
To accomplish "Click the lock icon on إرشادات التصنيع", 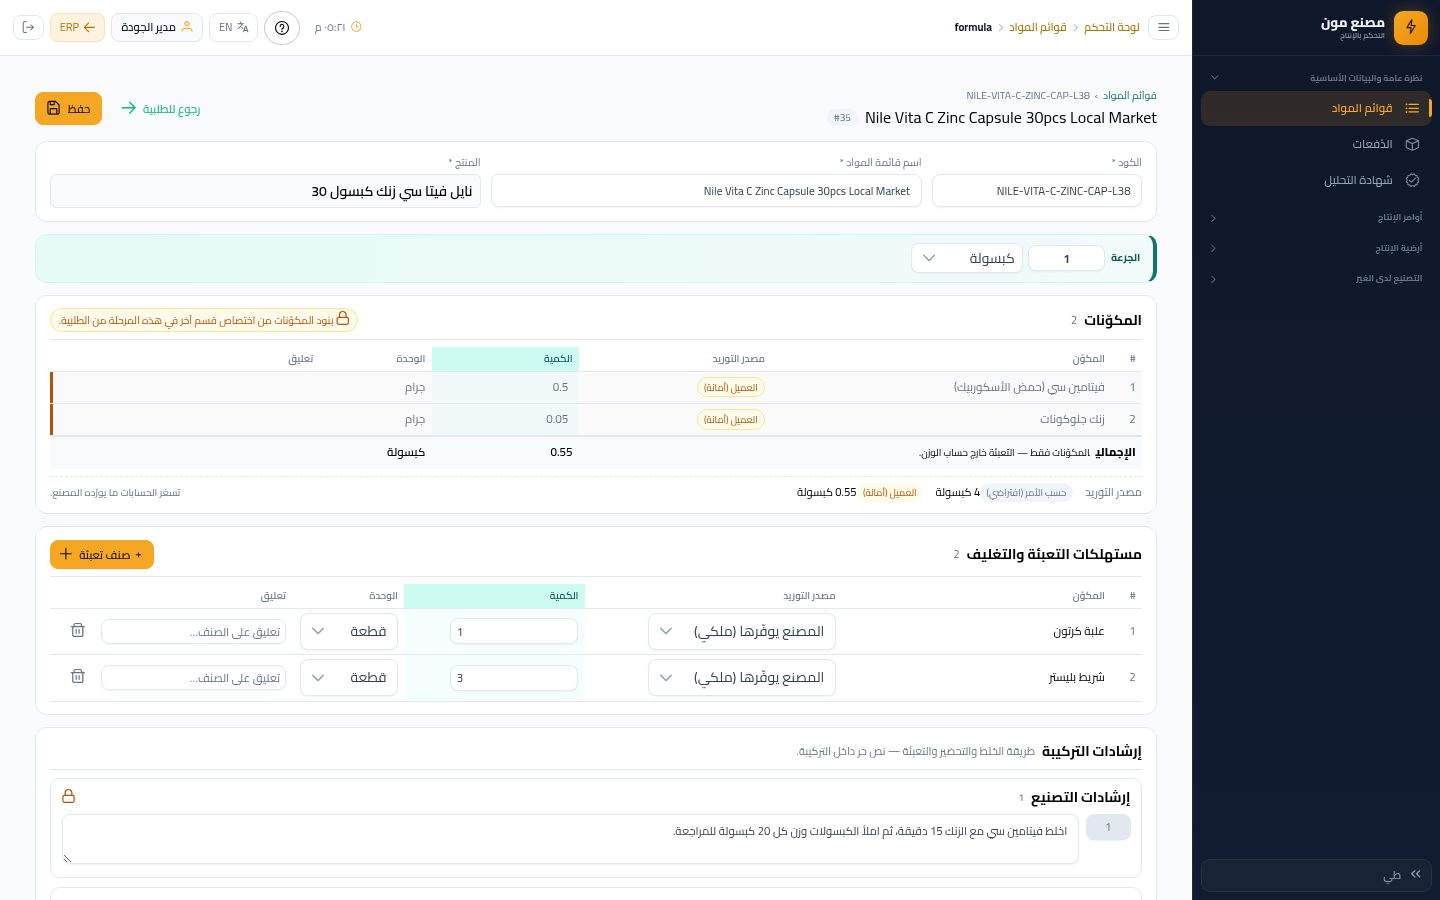I will (x=69, y=796).
